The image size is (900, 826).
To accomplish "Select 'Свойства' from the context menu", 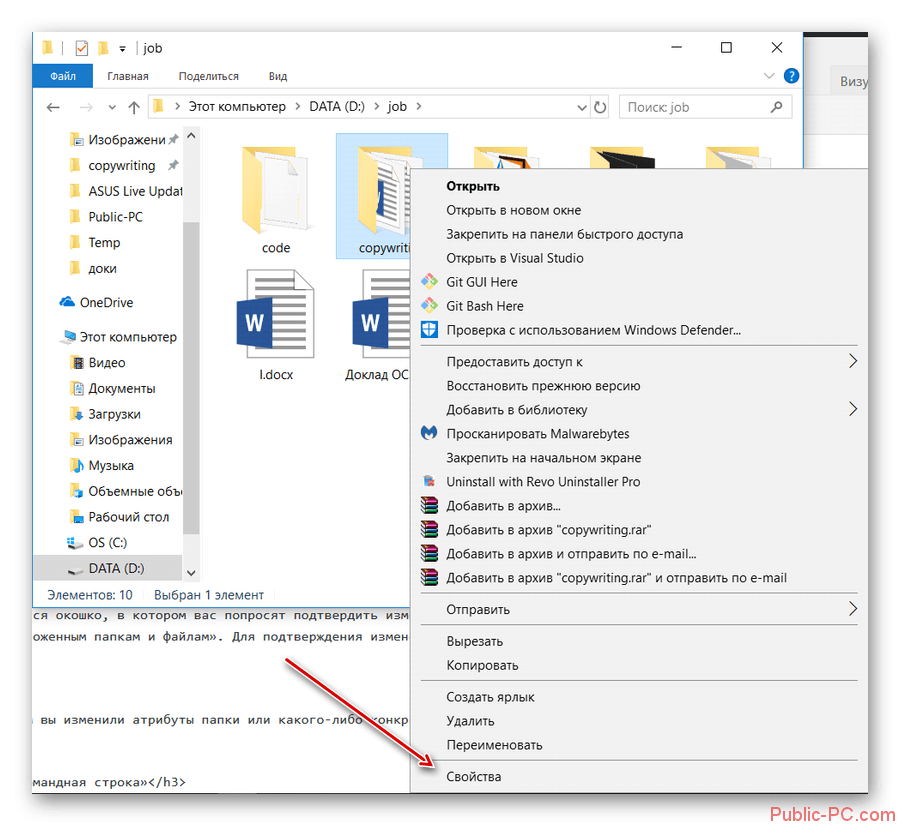I will click(x=474, y=777).
